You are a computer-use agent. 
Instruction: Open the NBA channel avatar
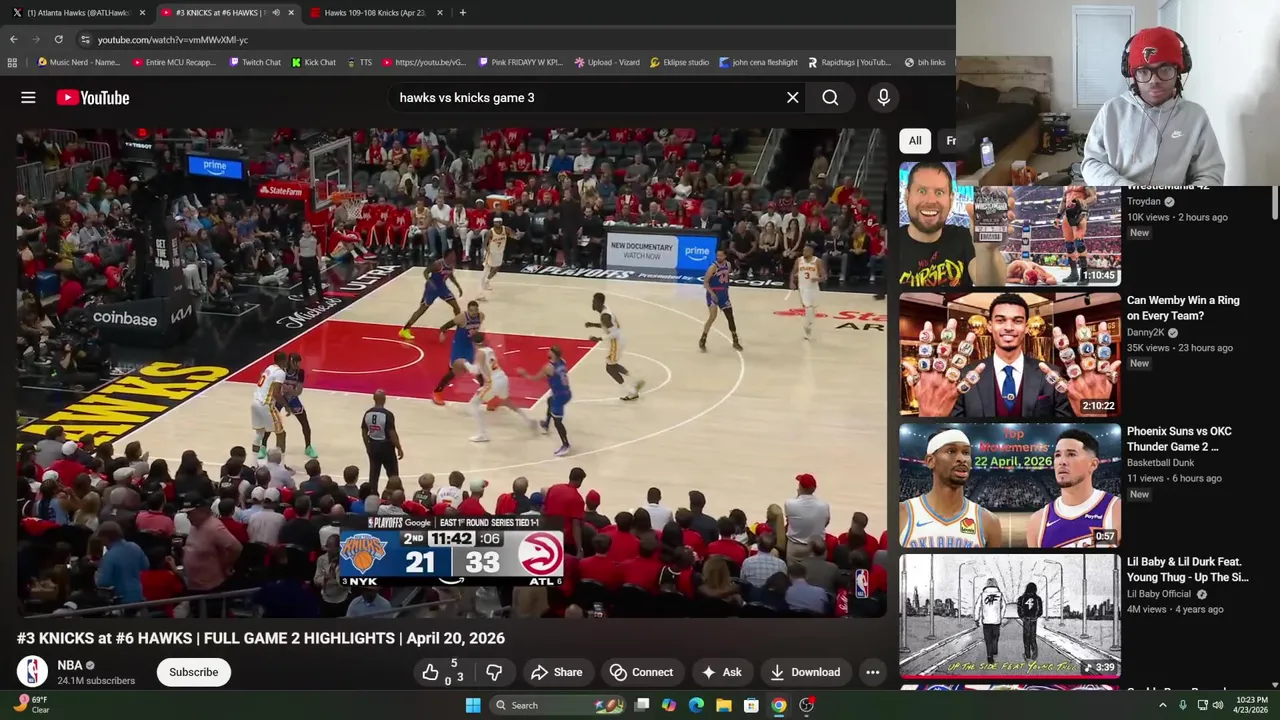[32, 671]
